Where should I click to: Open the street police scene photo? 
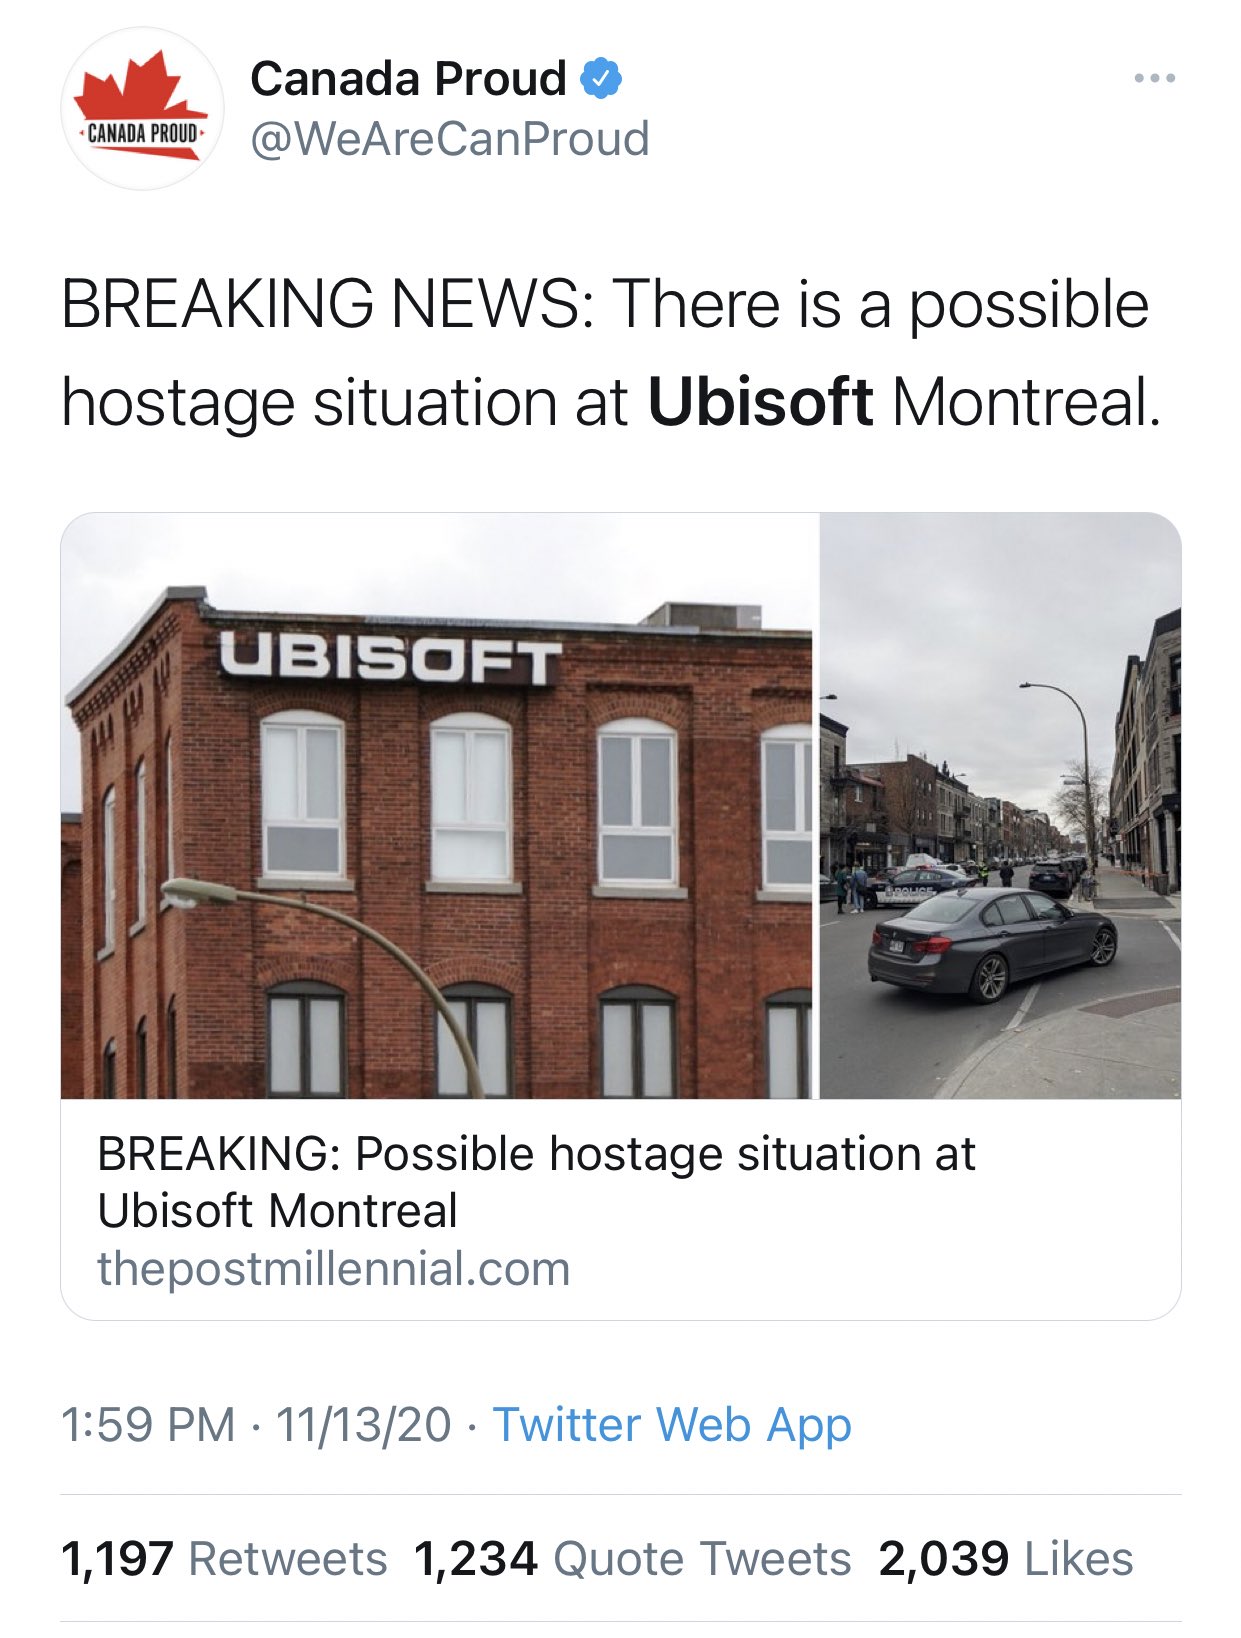pyautogui.click(x=1000, y=806)
